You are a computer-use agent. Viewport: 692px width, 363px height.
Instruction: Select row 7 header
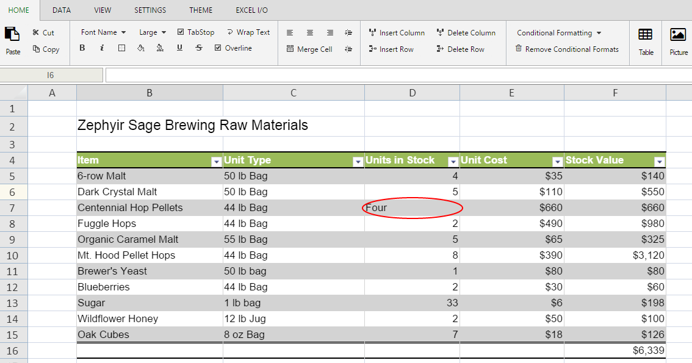(13, 208)
